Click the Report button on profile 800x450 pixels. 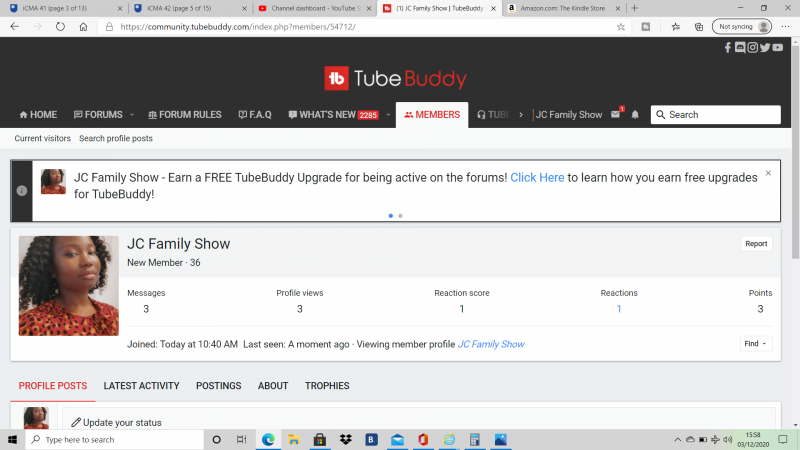pos(756,243)
